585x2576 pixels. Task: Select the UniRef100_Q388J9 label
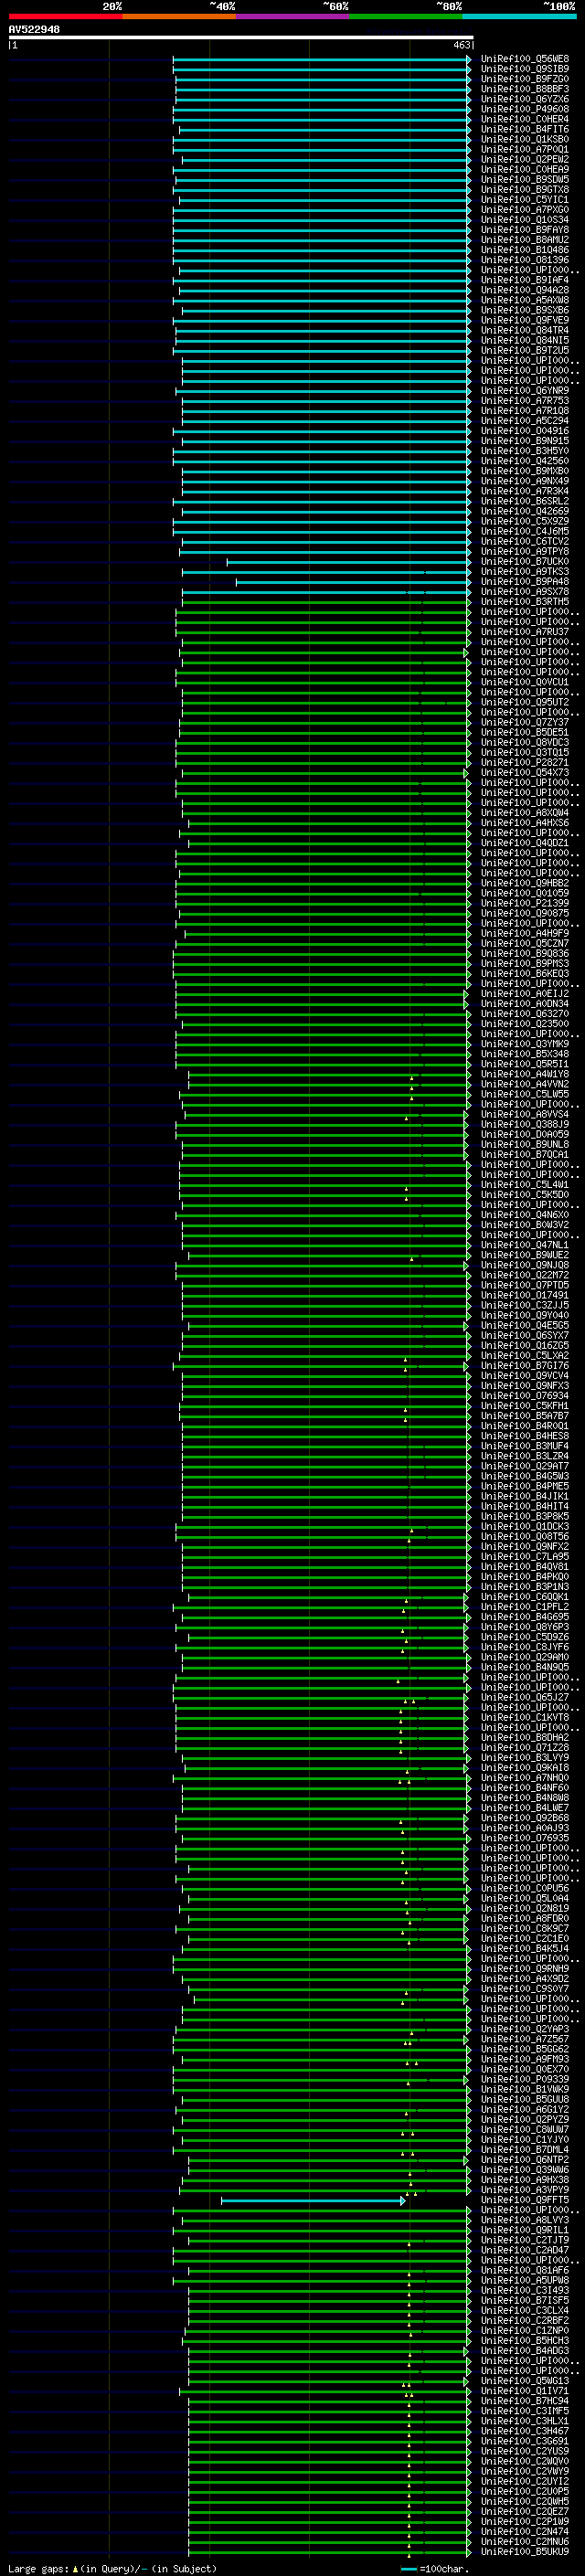[x=525, y=1124]
